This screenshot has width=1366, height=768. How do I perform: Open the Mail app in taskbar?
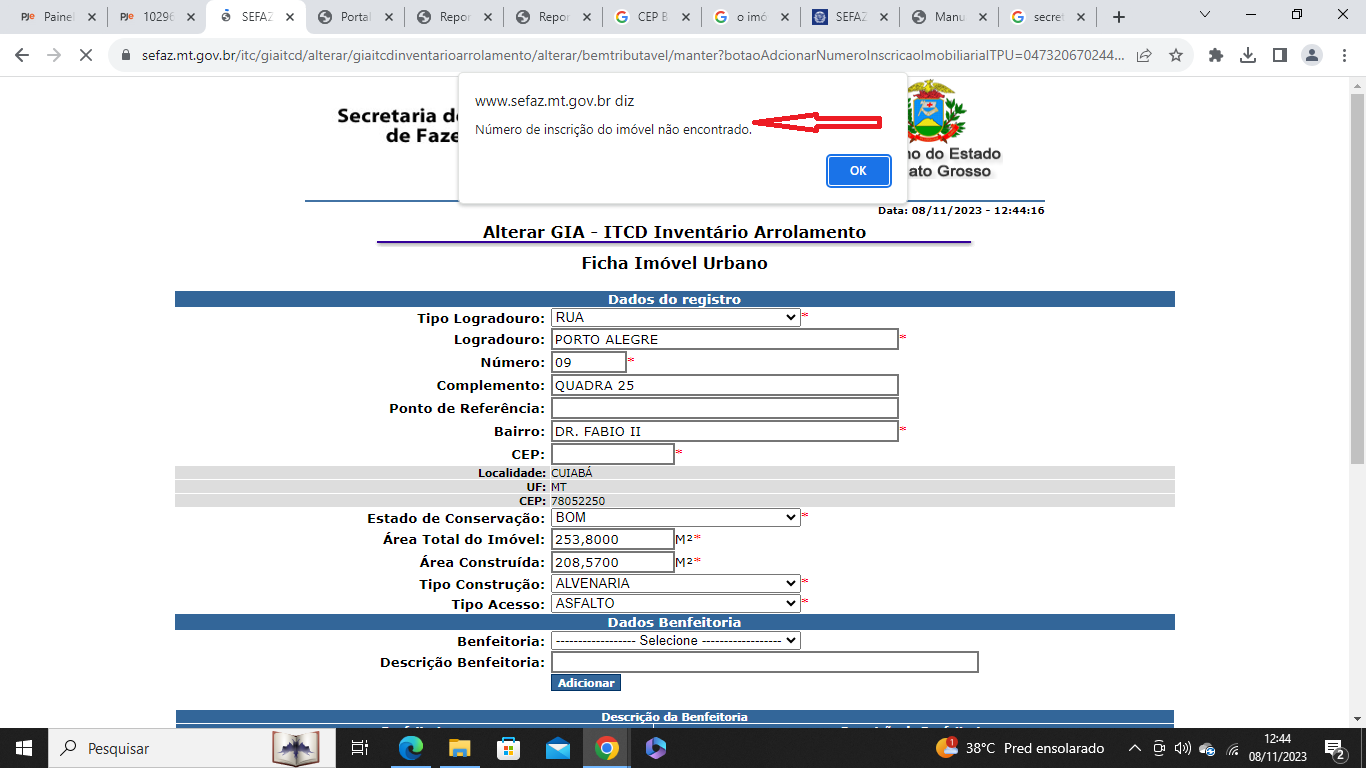557,748
